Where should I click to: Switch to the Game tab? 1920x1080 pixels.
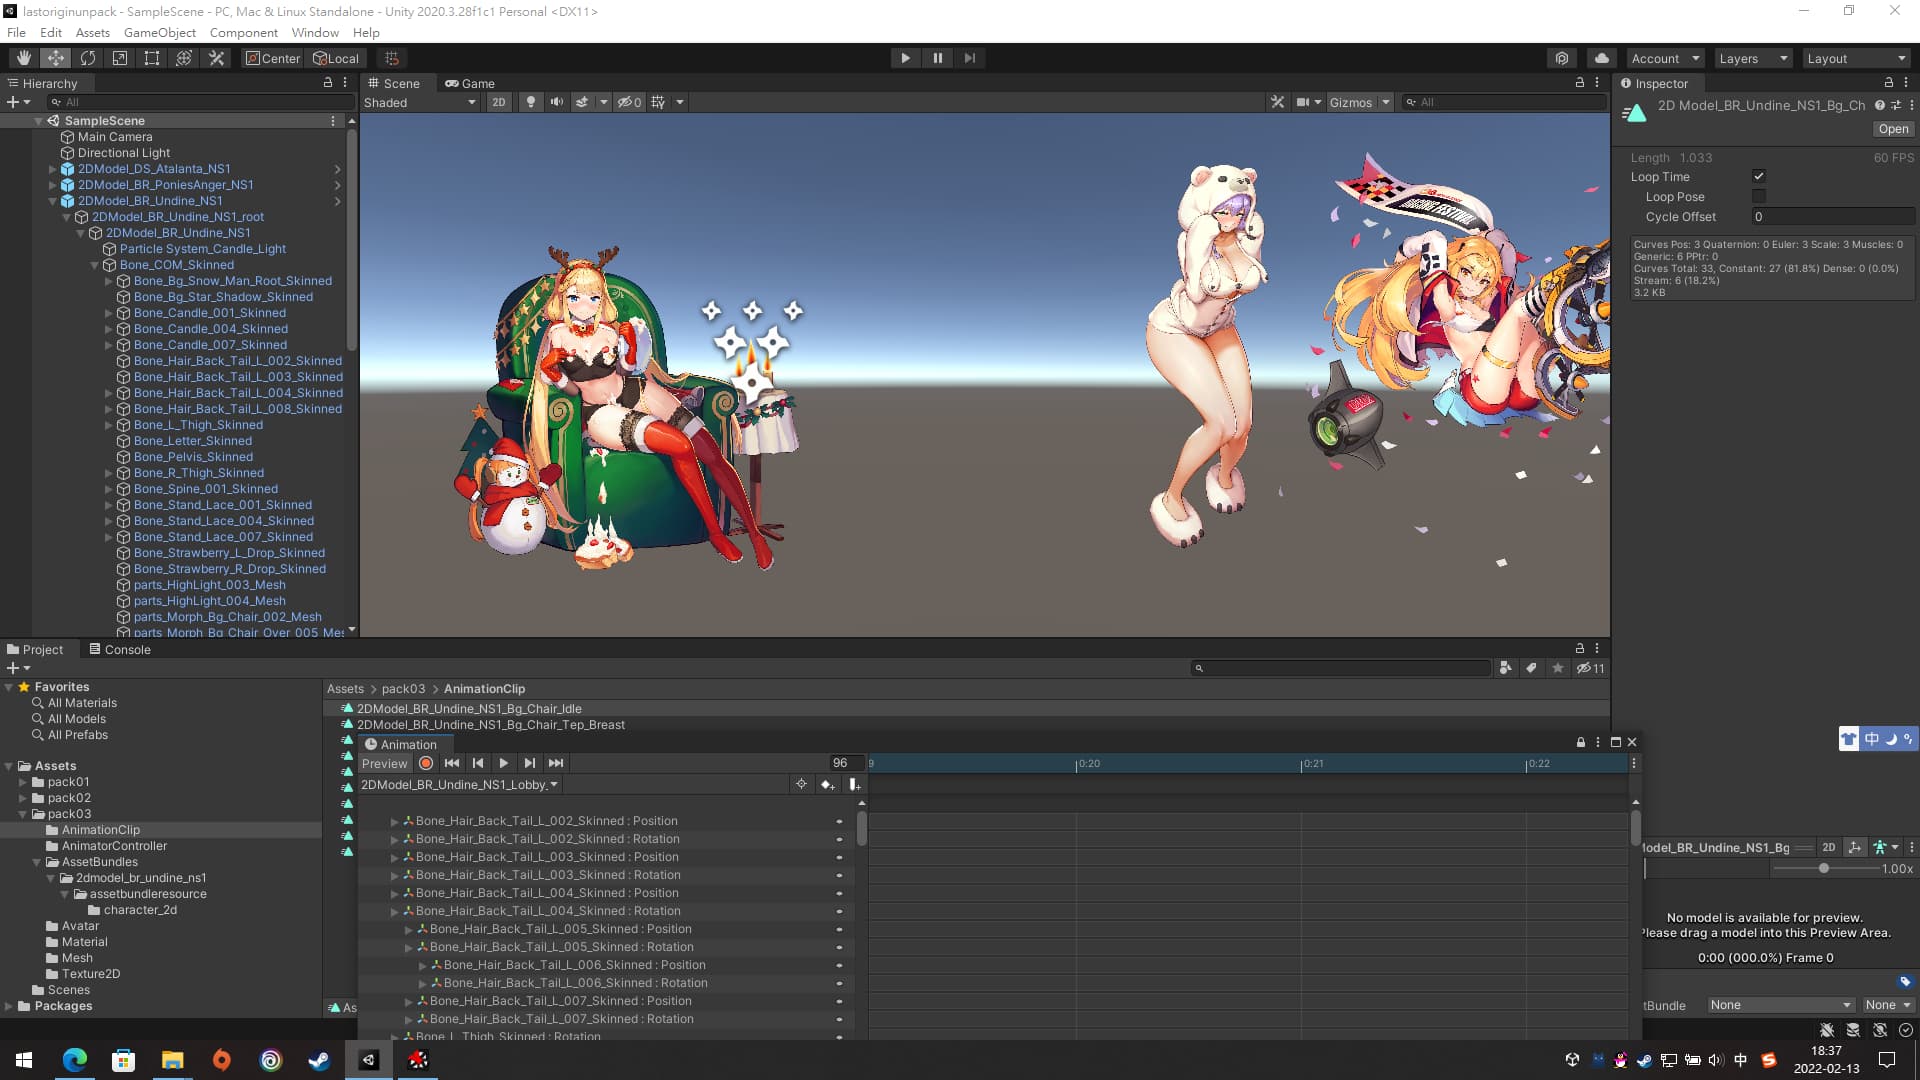pyautogui.click(x=470, y=83)
